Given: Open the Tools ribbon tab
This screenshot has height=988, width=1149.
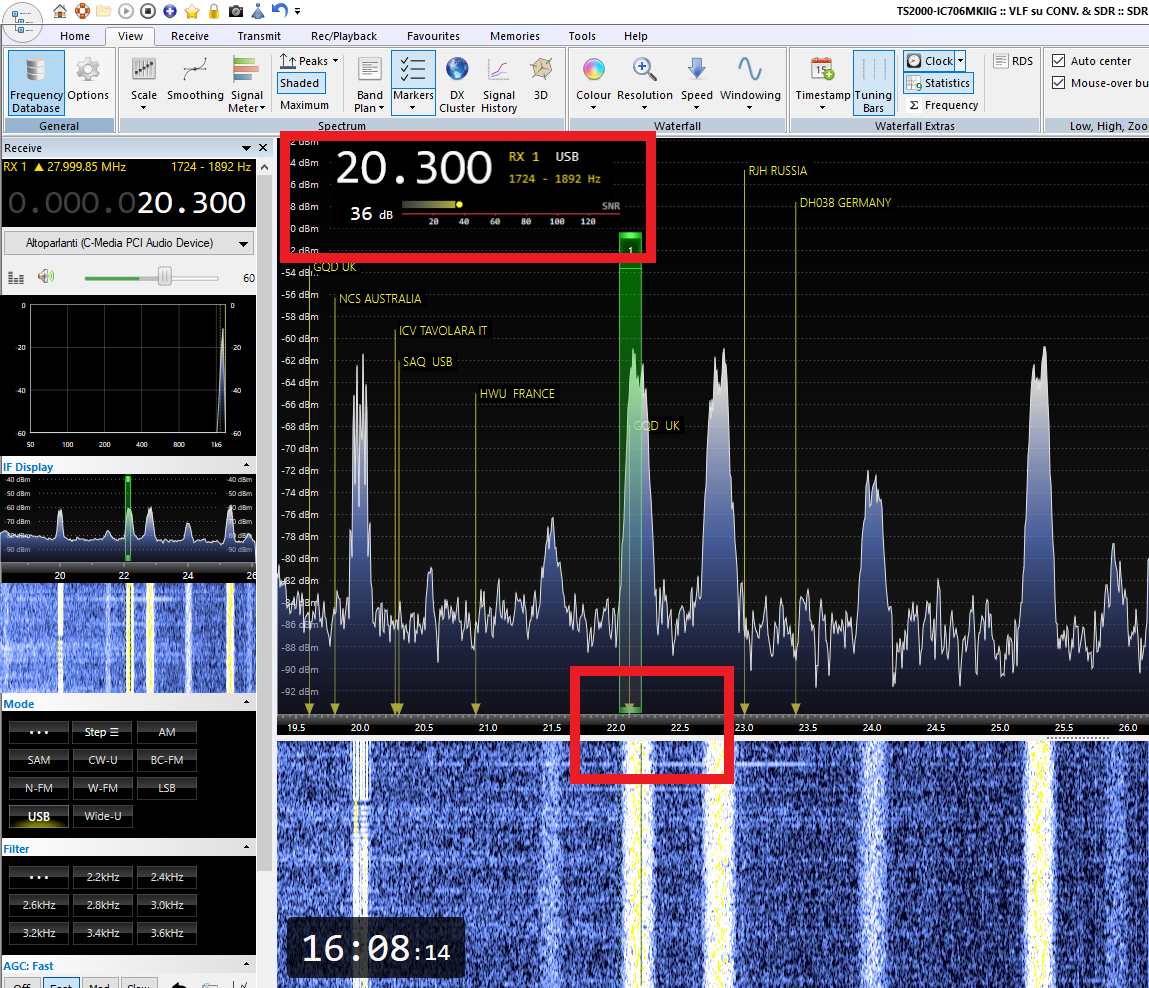Looking at the screenshot, I should (x=582, y=36).
